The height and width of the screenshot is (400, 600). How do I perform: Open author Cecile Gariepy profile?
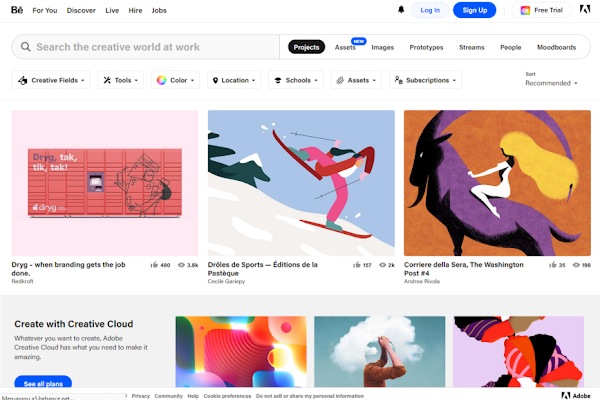pyautogui.click(x=226, y=281)
